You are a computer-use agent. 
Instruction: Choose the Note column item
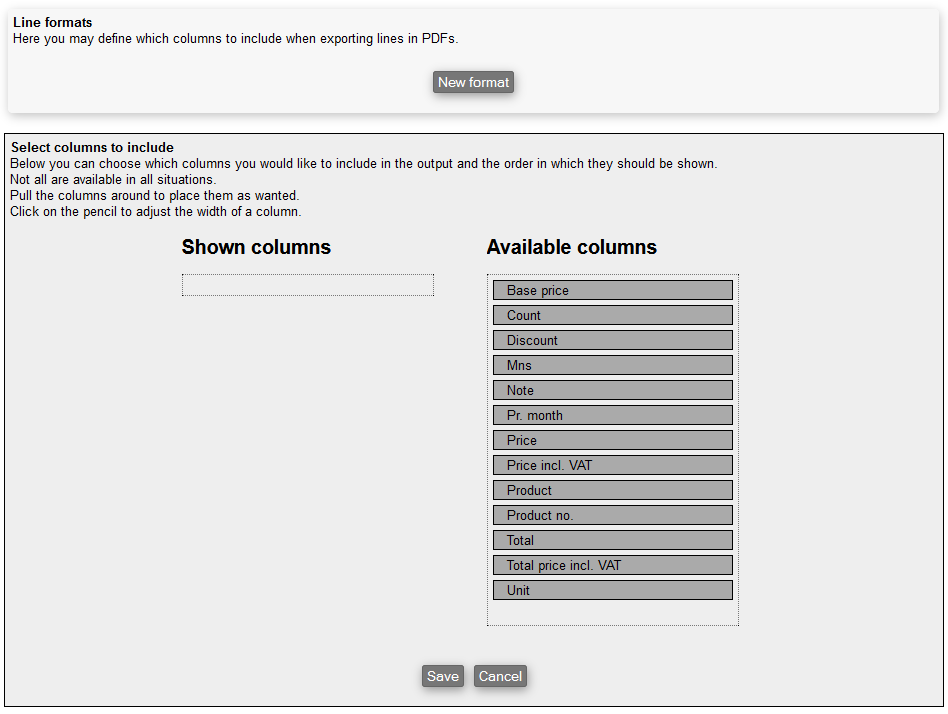612,390
